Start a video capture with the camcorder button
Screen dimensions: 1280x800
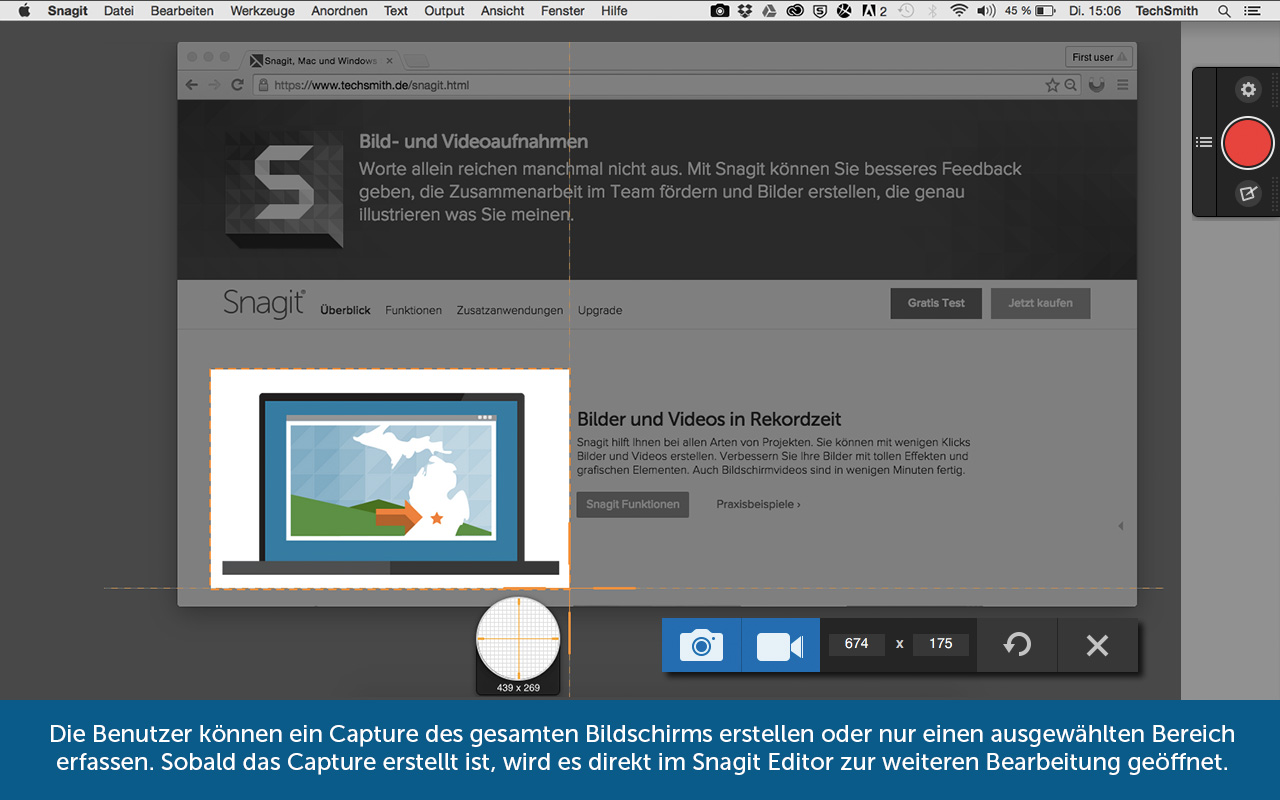pyautogui.click(x=780, y=645)
